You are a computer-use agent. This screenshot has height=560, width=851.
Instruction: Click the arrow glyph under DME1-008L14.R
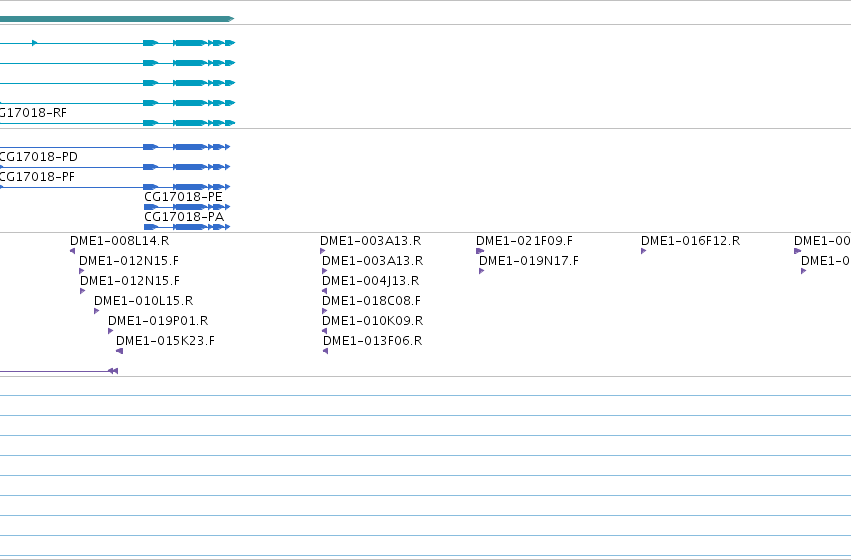73,251
